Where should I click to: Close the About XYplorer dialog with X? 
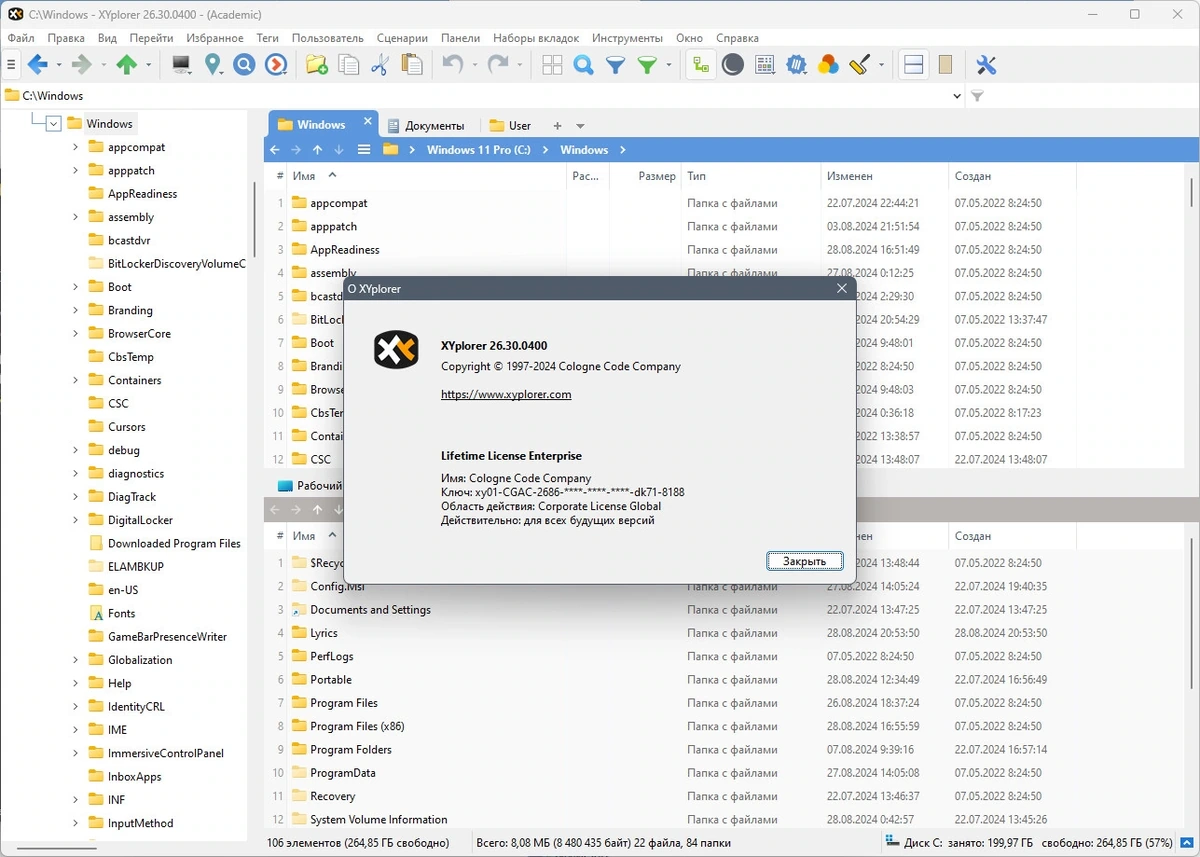[842, 288]
